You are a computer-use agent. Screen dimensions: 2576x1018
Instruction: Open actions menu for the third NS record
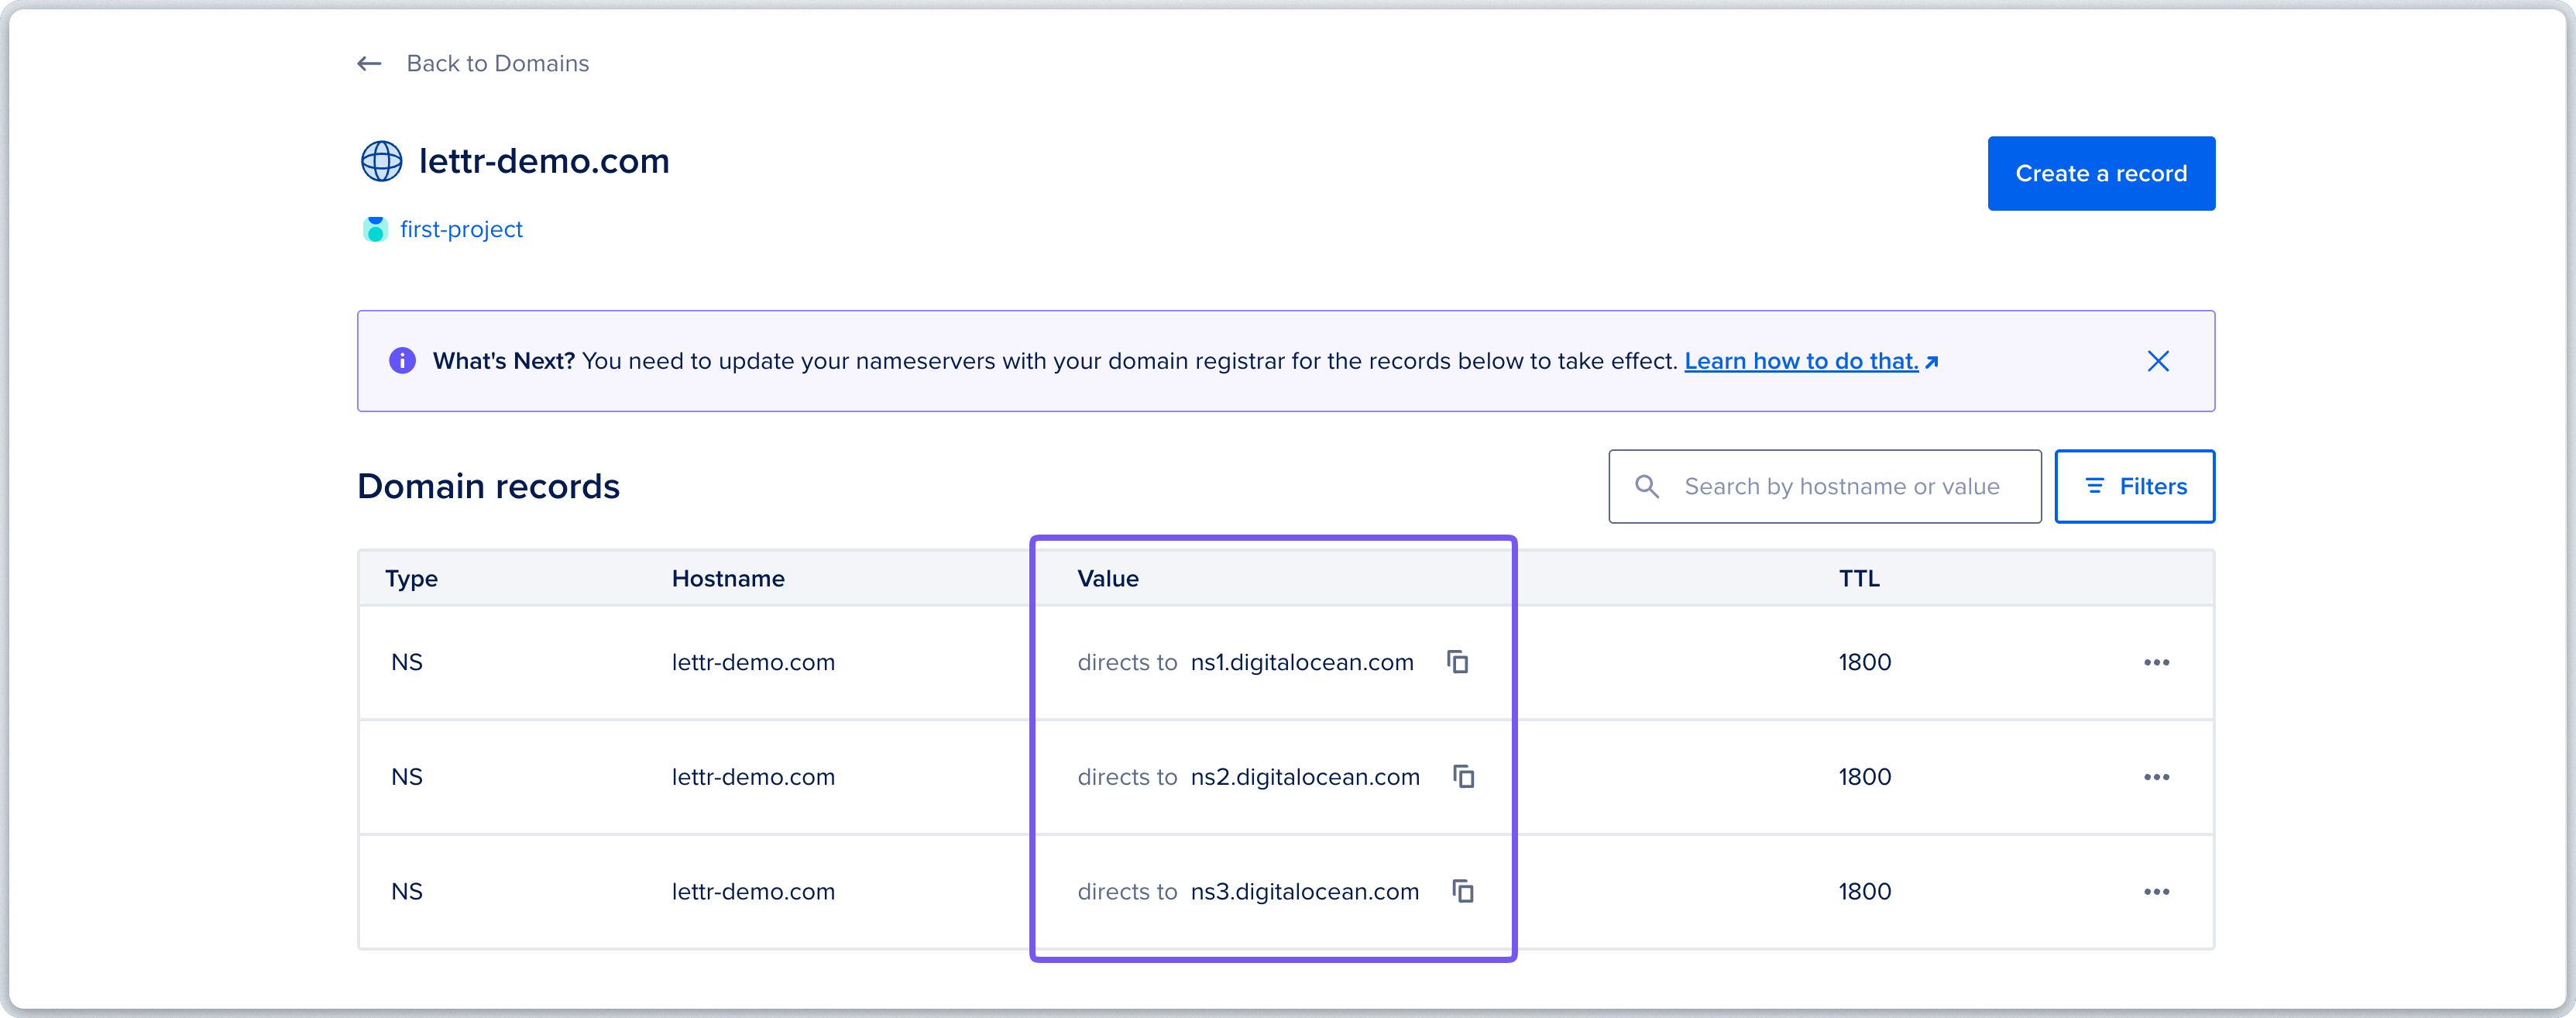point(2157,892)
